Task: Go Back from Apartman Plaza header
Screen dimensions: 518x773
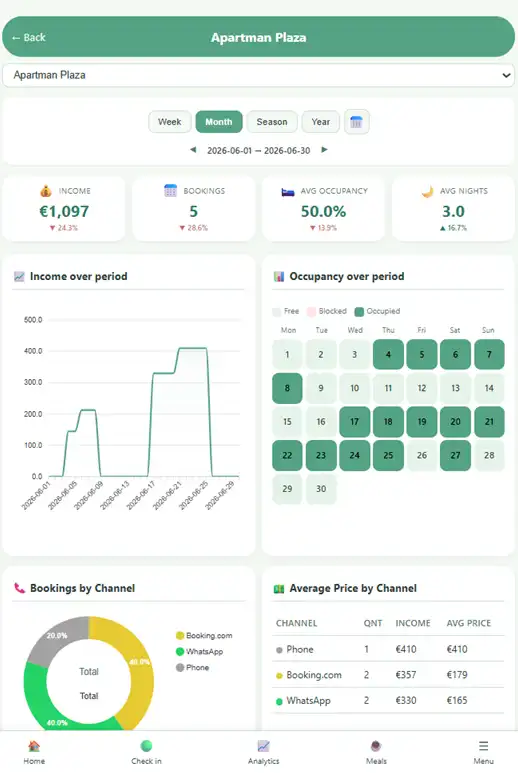Action: tap(29, 37)
